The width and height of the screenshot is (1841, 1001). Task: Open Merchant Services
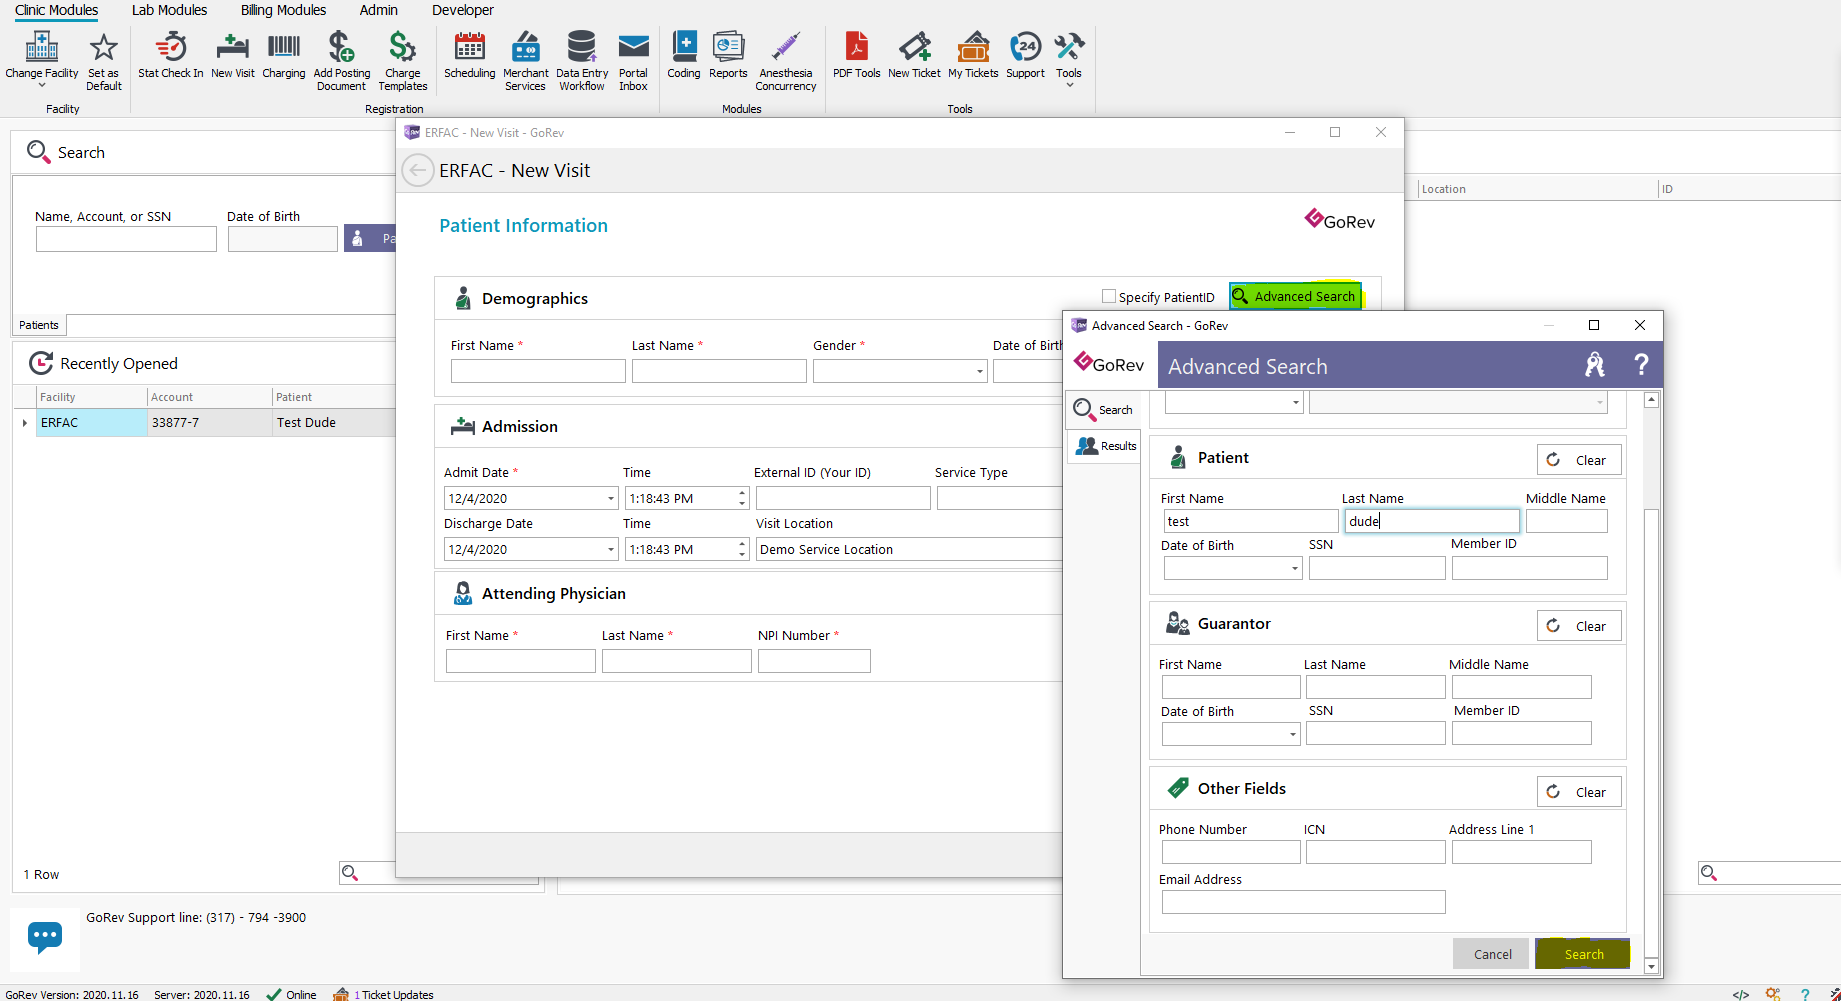pos(526,61)
